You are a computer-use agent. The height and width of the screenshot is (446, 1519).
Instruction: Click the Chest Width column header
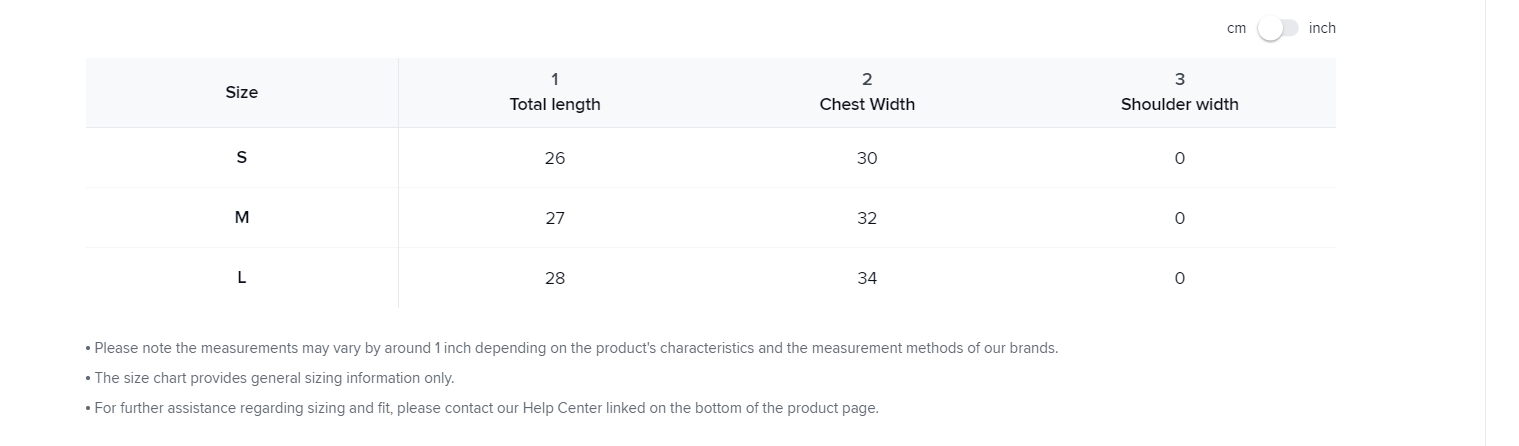(x=867, y=104)
